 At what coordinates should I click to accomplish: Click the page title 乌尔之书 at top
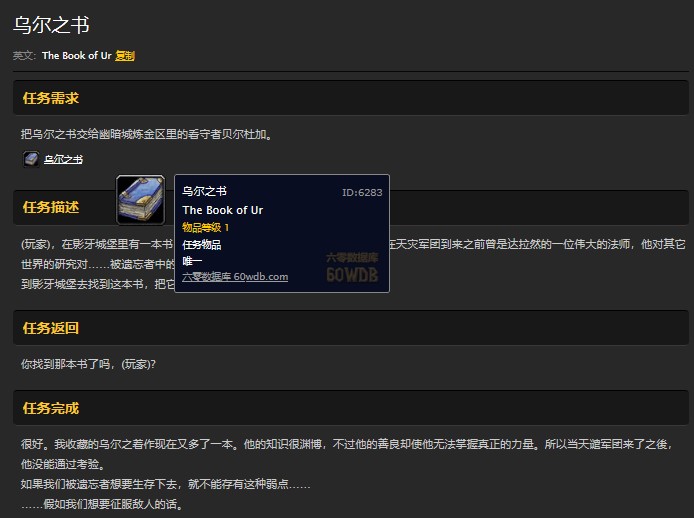[51, 25]
